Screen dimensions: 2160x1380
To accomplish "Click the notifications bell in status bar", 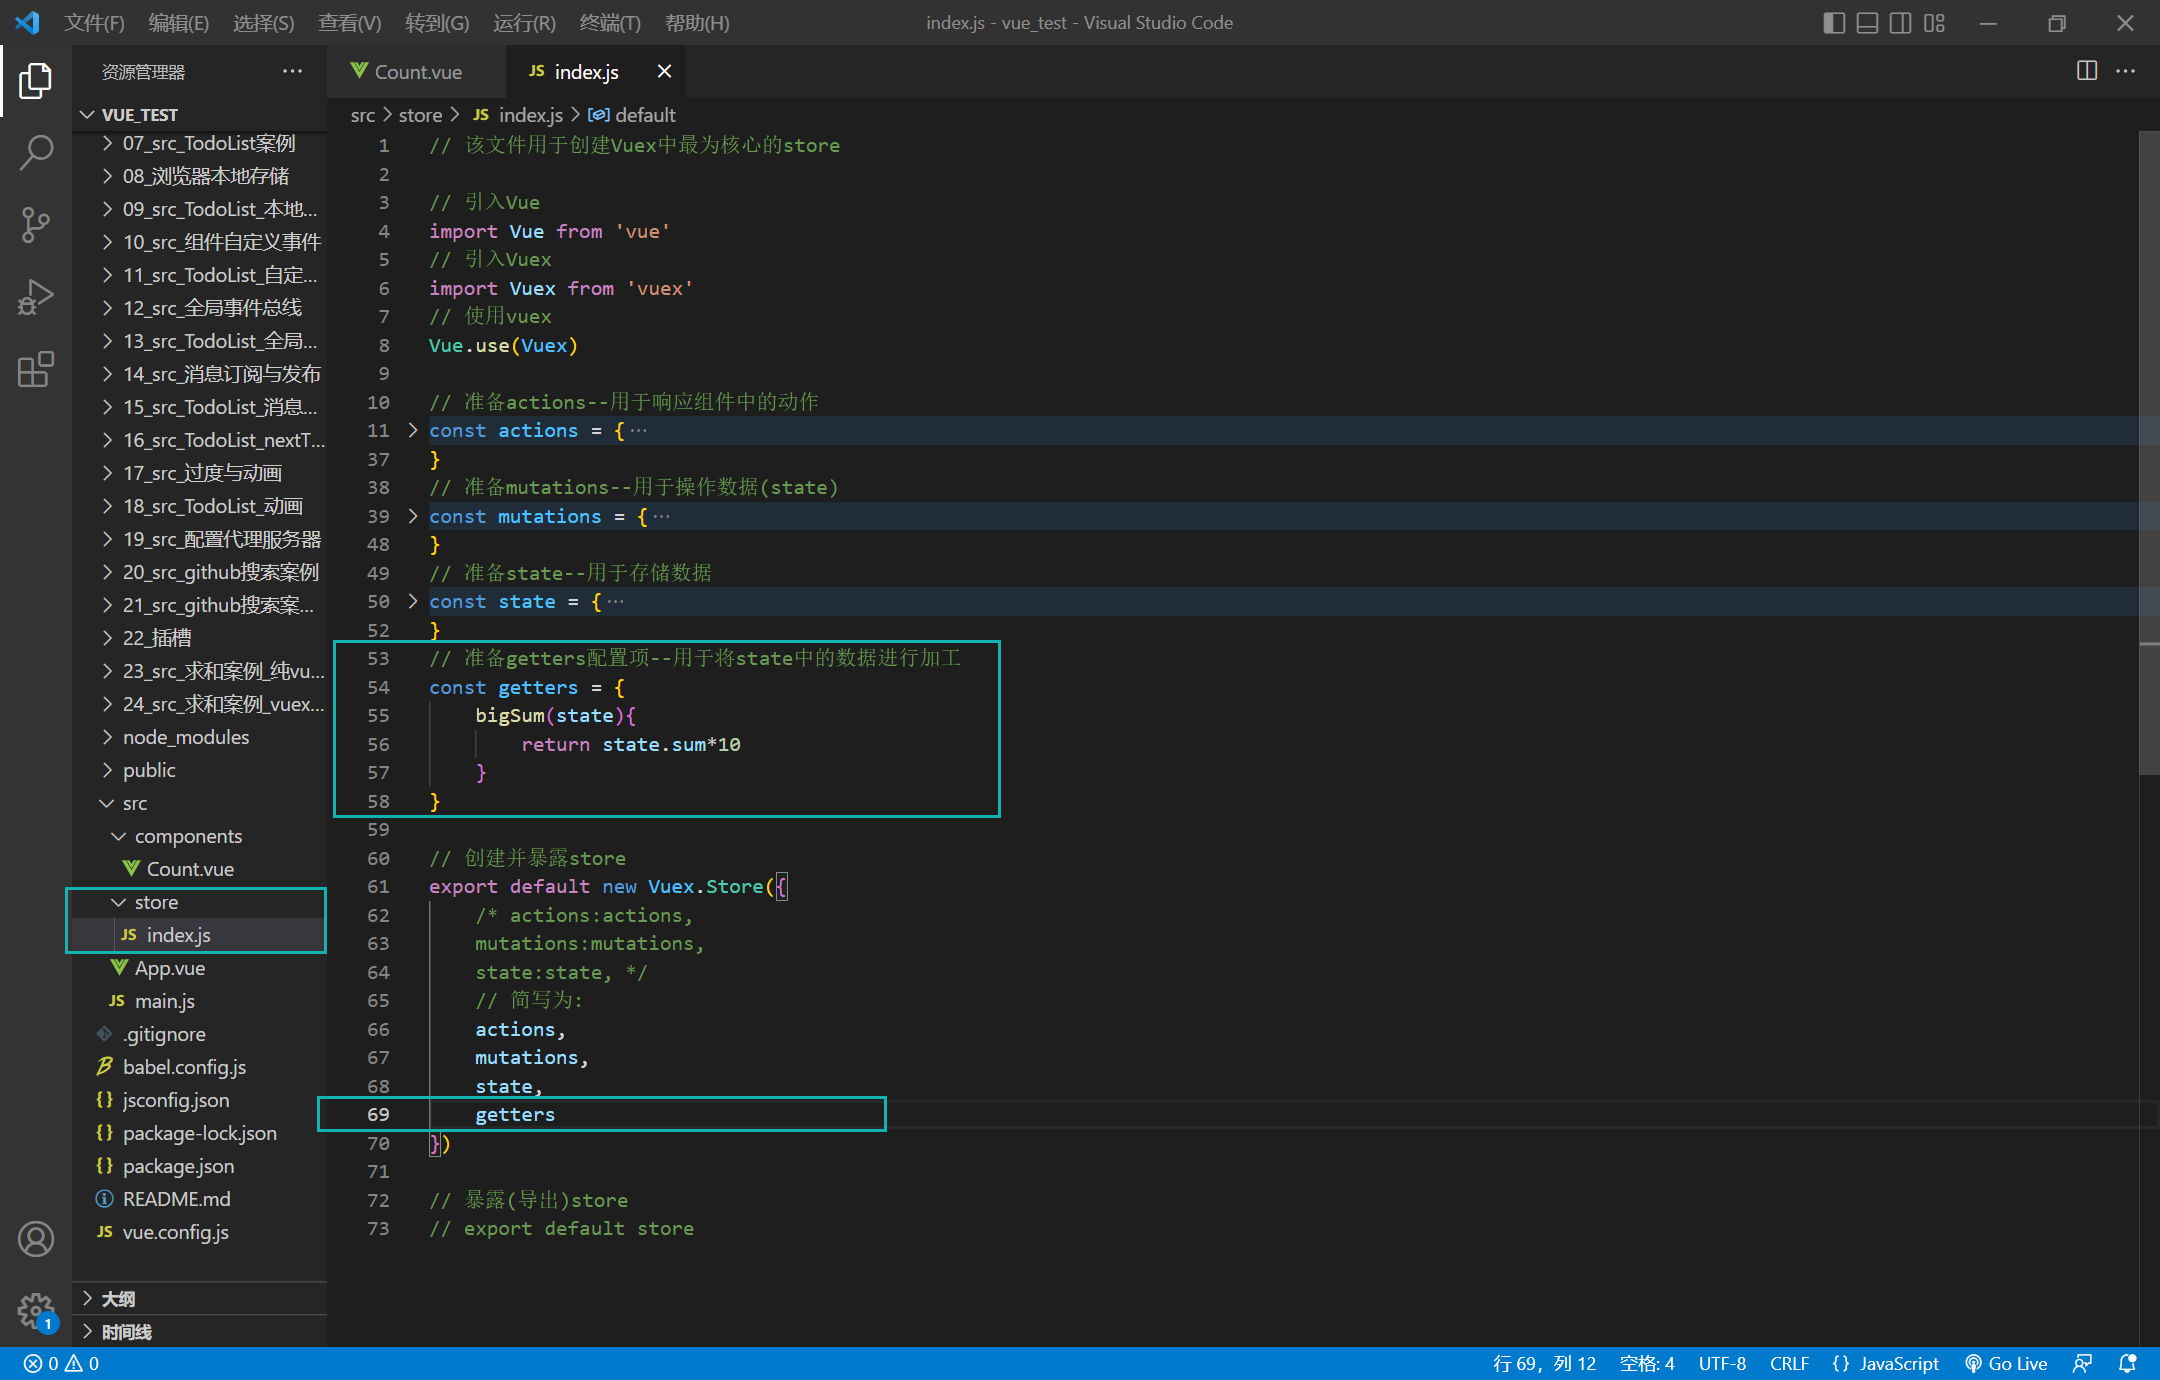I will pyautogui.click(x=2128, y=1364).
